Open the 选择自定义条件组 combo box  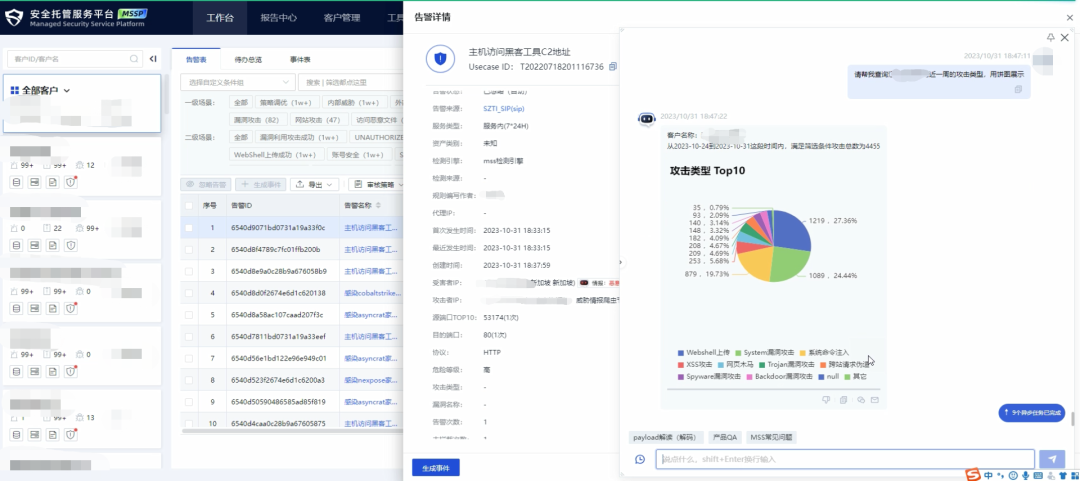click(238, 83)
